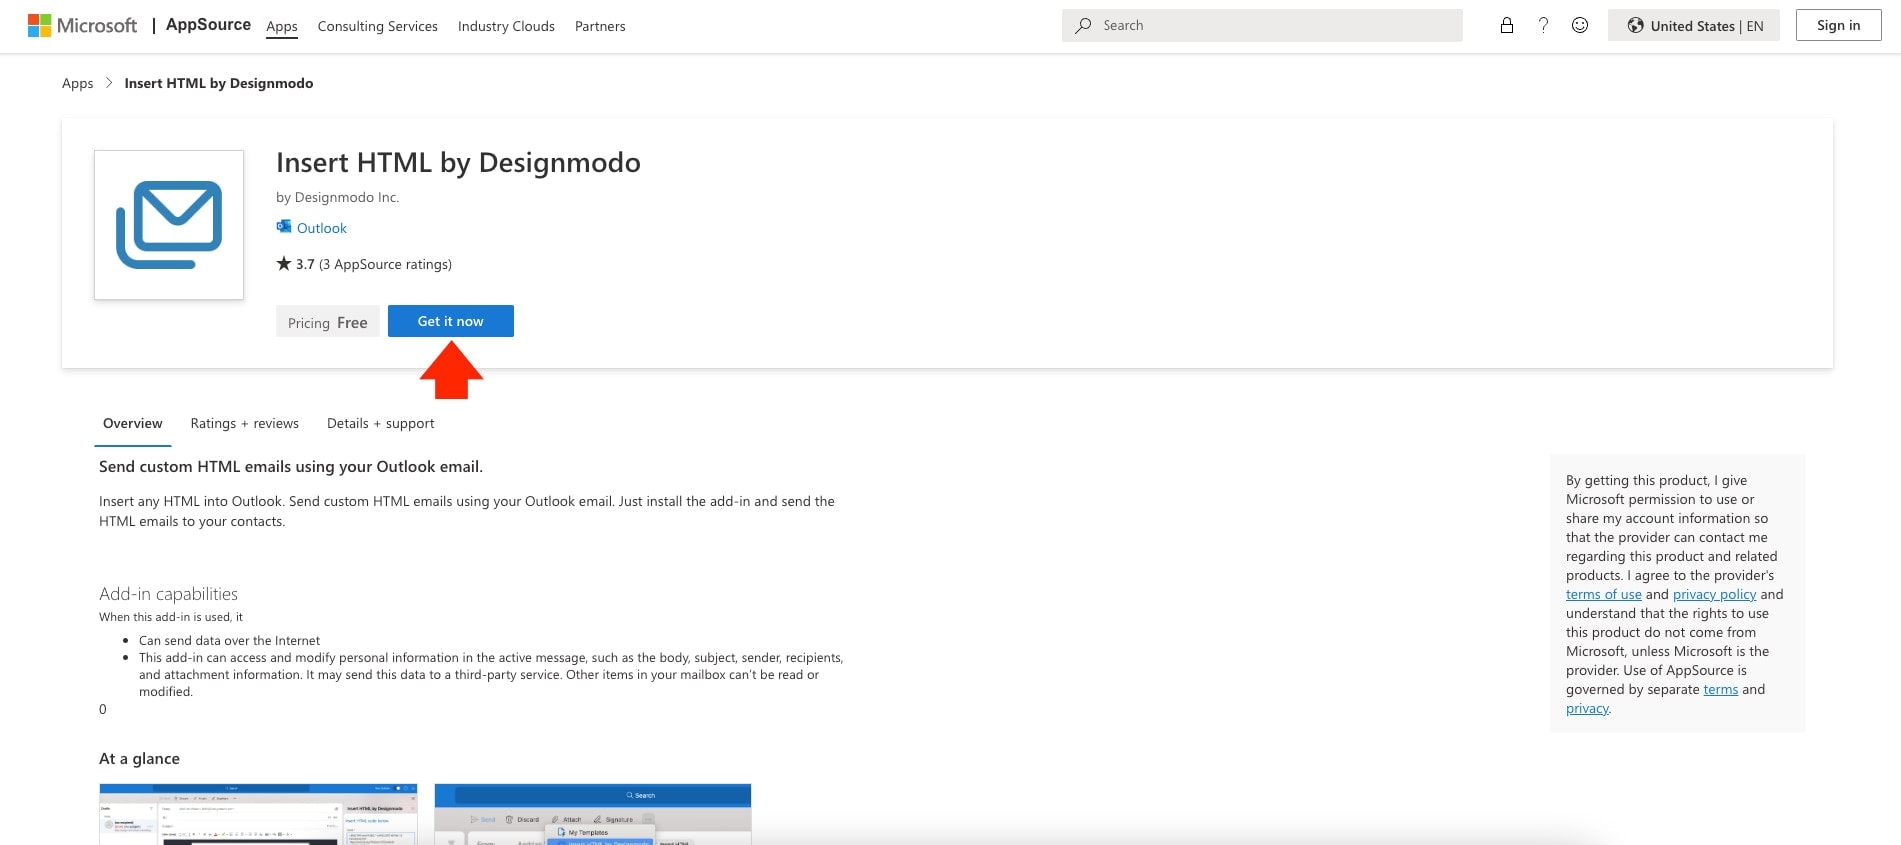Open first At a glance screenshot thumbnail
Viewport: 1901px width, 845px height.
pos(258,814)
